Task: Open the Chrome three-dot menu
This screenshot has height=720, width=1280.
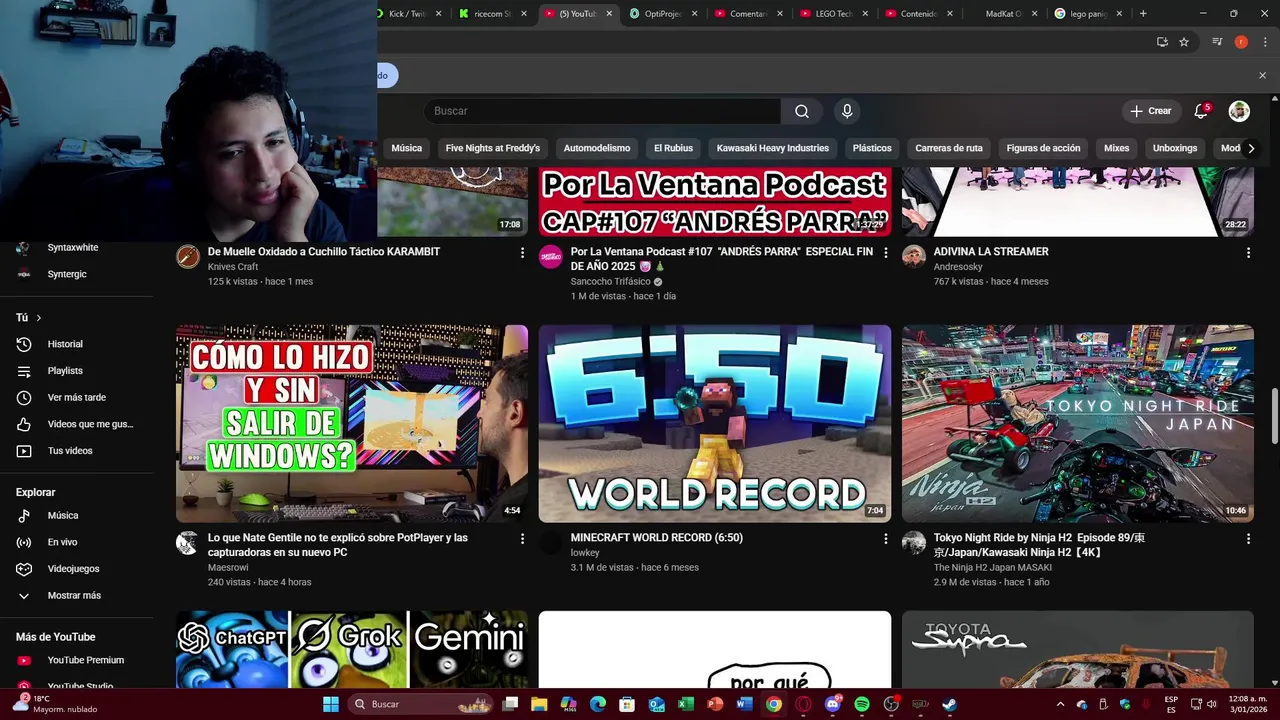Action: coord(1264,42)
